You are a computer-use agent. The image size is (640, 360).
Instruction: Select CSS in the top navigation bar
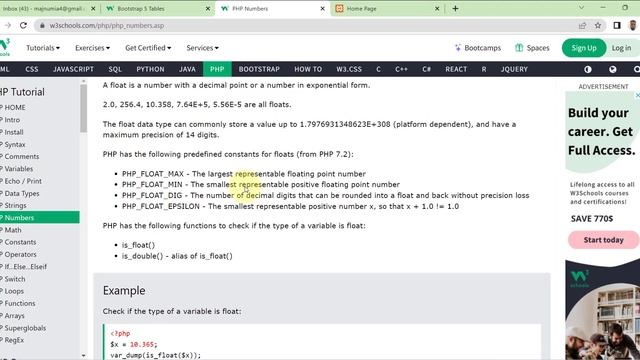click(32, 69)
